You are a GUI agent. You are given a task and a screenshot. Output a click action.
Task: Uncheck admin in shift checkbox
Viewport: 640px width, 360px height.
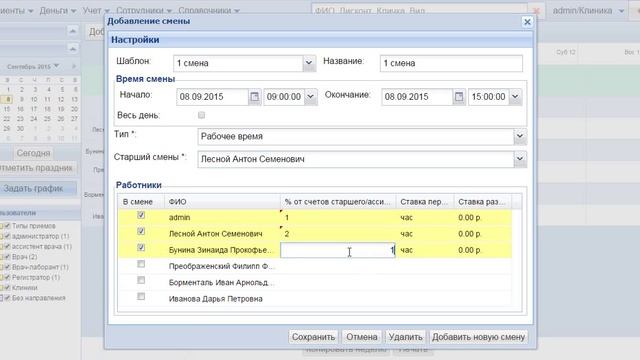[141, 215]
